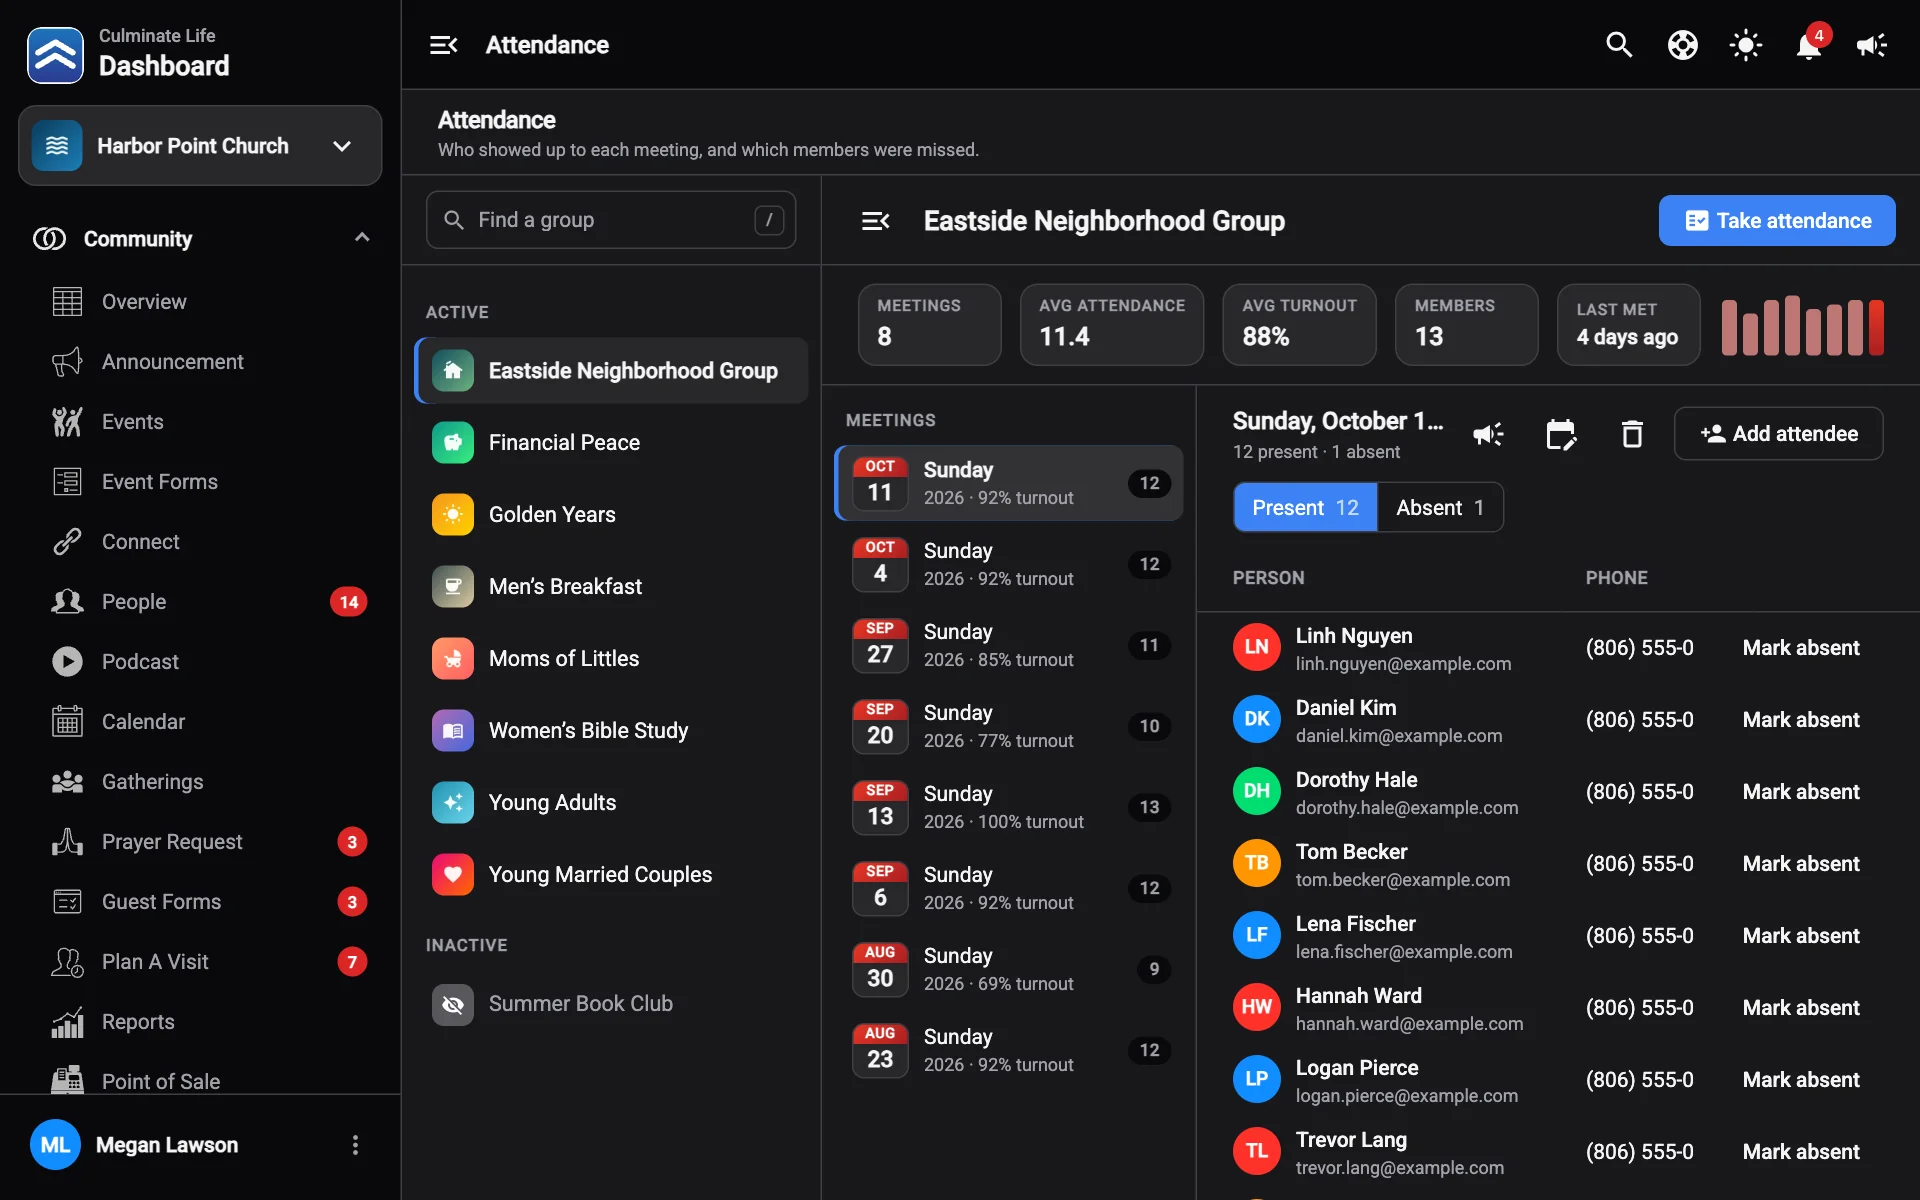
Task: Open Announcement in sidebar
Action: tap(200, 362)
